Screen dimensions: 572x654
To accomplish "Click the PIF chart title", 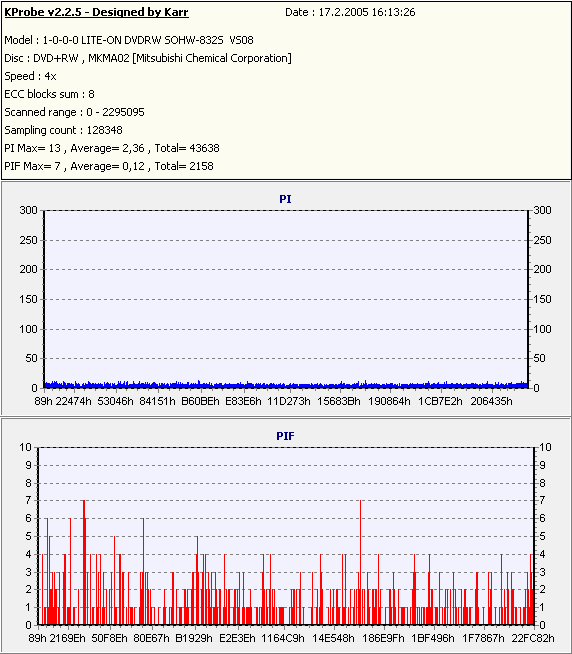I will coord(285,436).
